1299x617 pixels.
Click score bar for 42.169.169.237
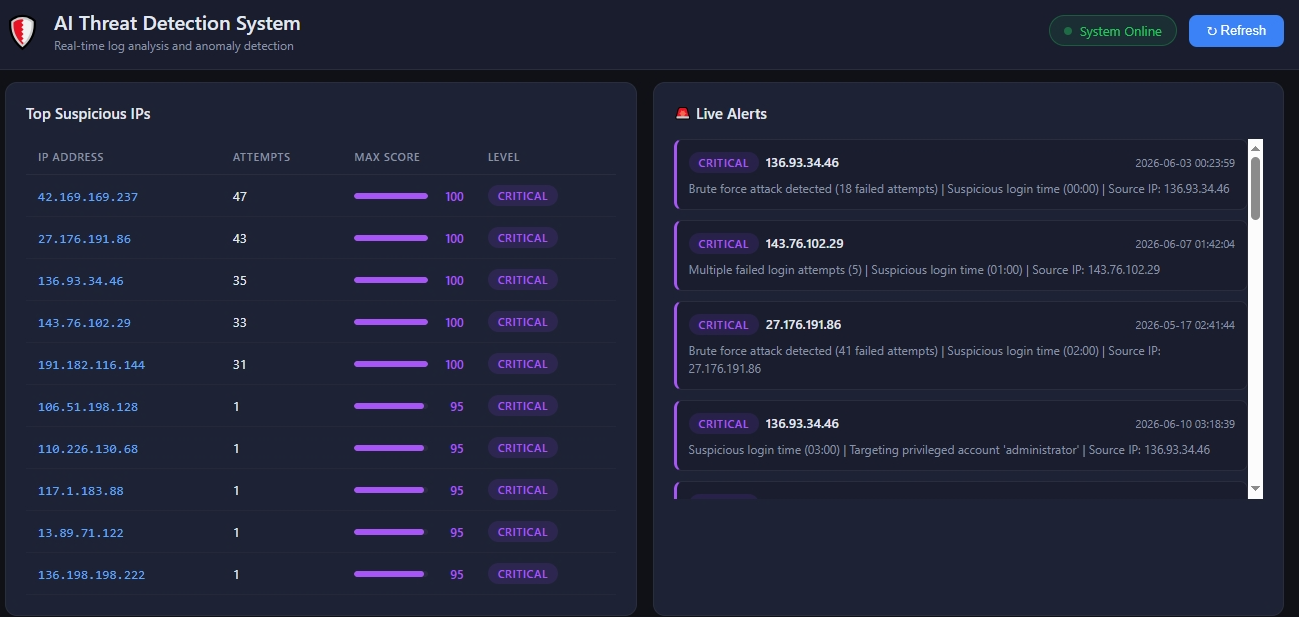(x=391, y=196)
